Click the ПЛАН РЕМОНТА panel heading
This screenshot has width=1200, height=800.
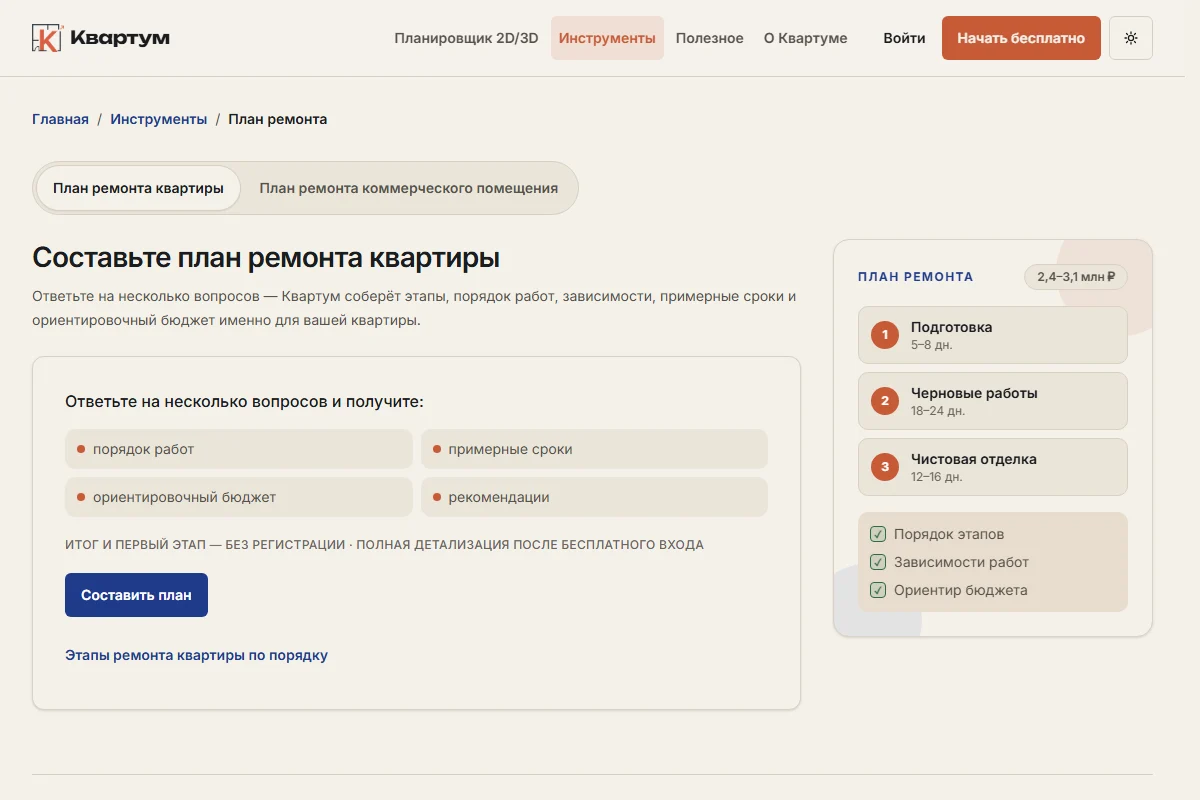tap(915, 277)
